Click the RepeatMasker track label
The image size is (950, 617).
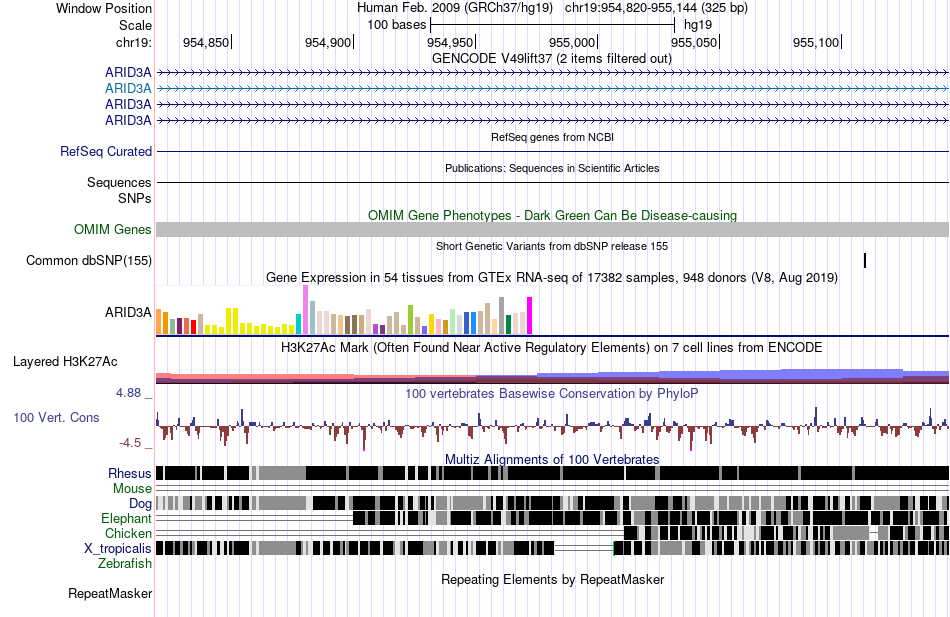pos(110,594)
